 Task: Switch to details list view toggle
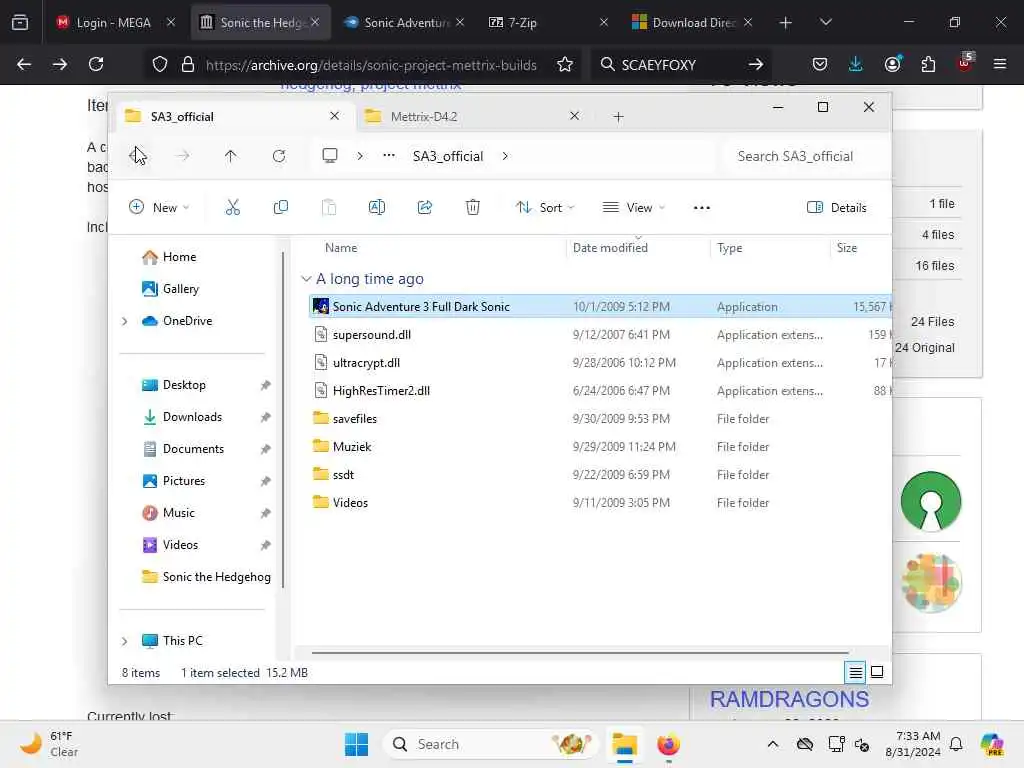tap(856, 672)
